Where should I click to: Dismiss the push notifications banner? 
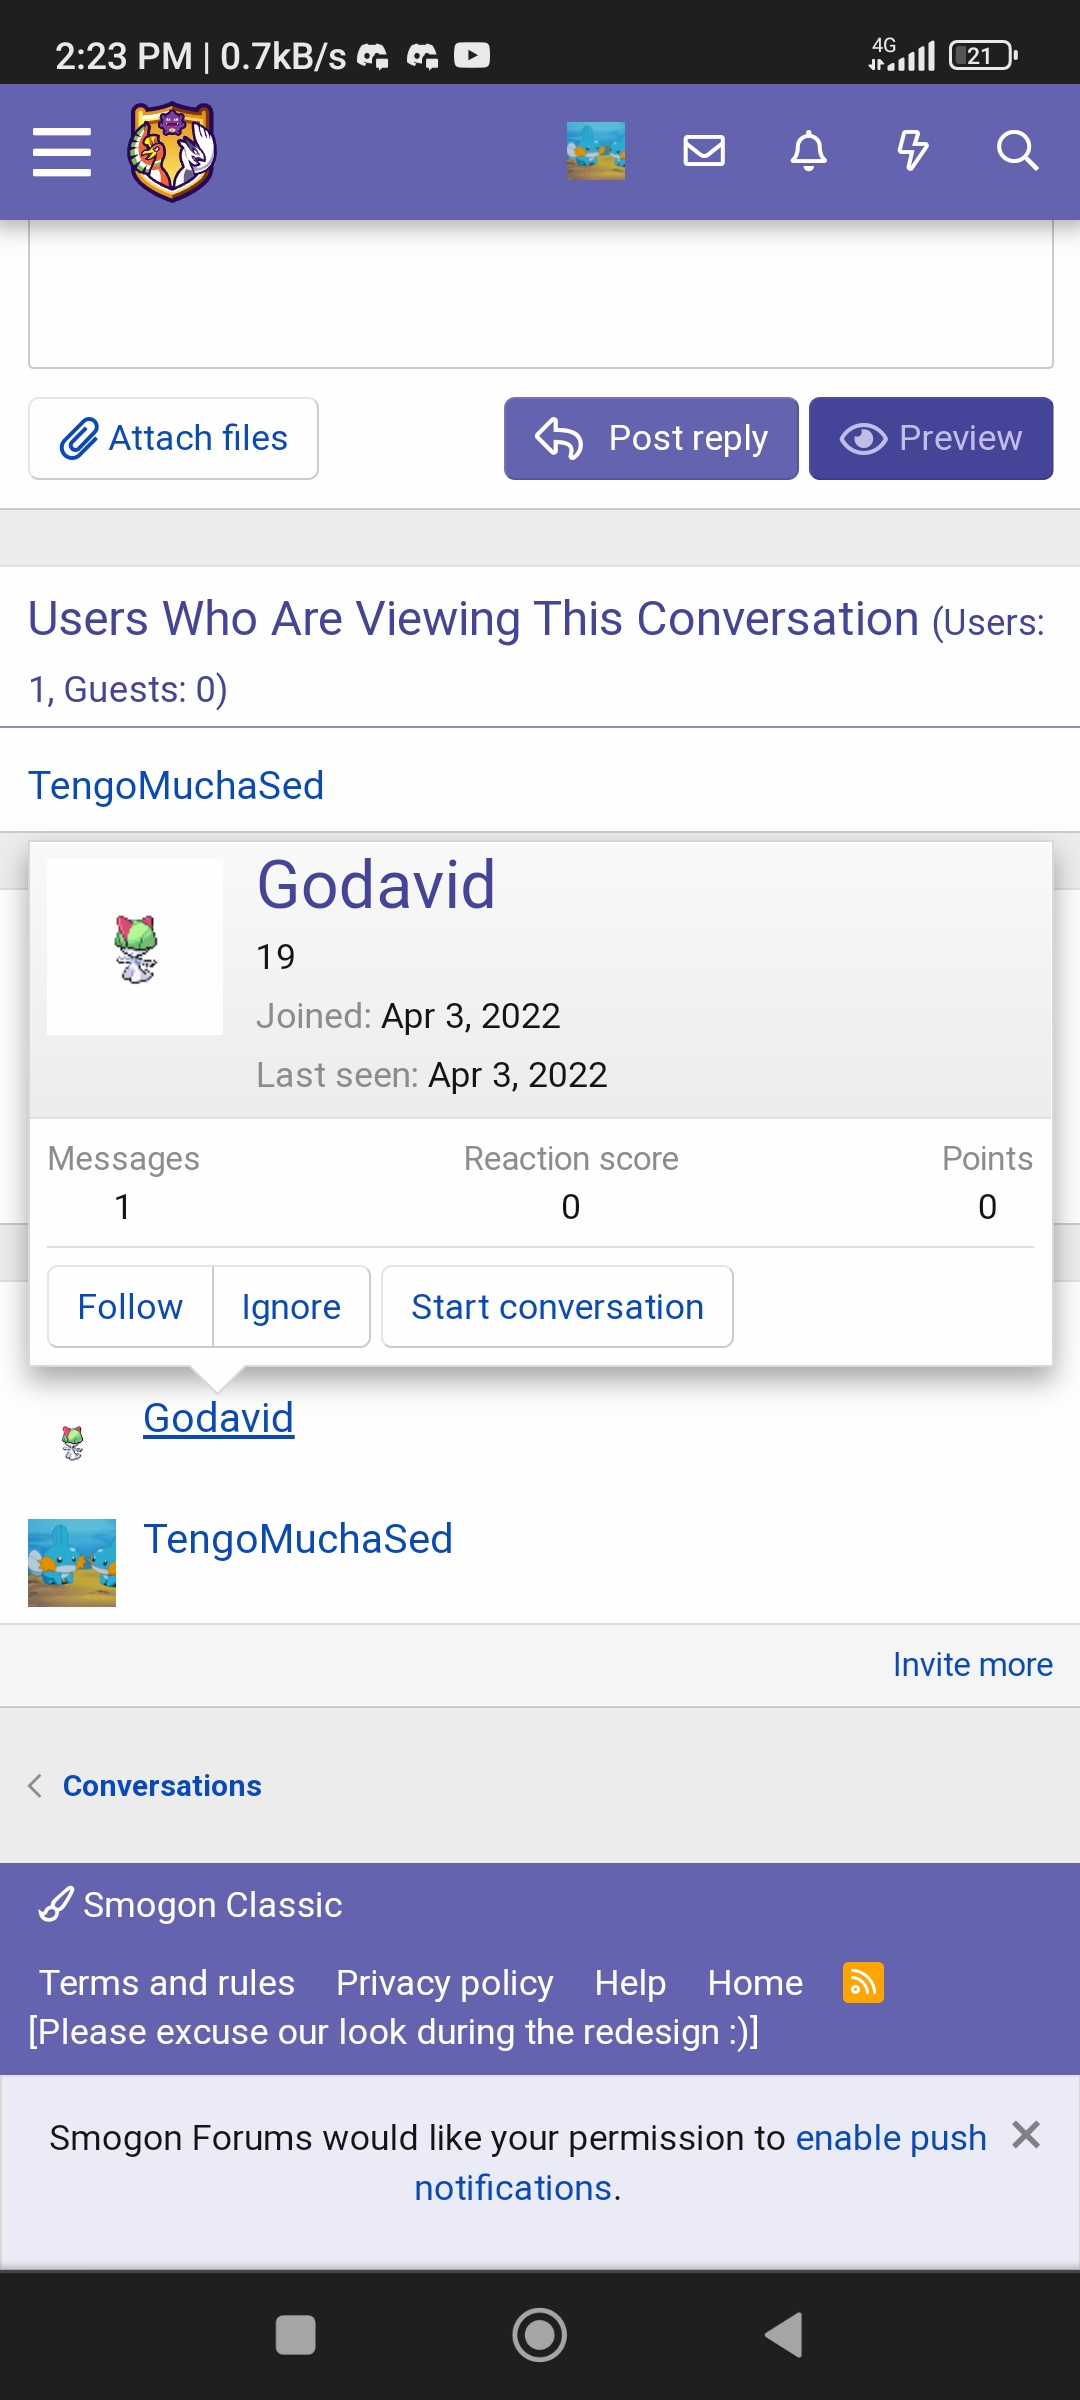(1026, 2135)
